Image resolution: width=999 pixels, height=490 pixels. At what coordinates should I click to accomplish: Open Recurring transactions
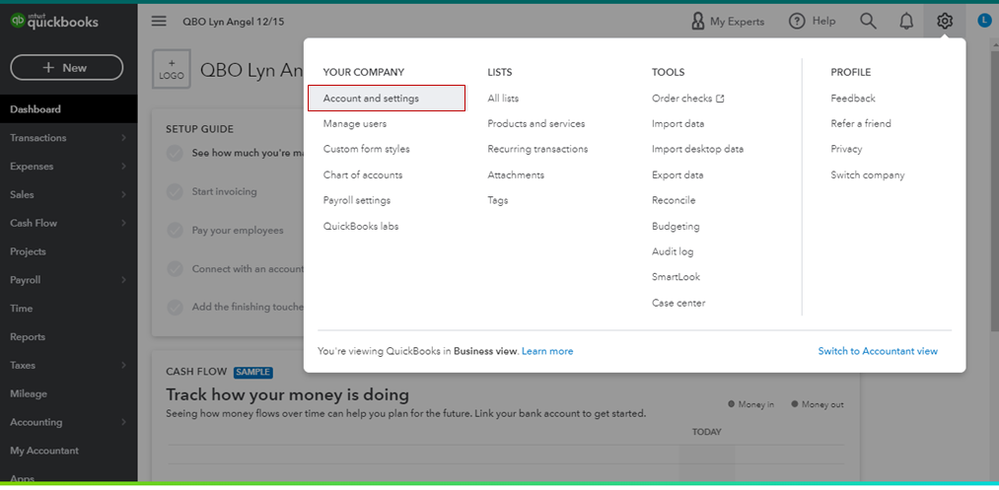(x=538, y=149)
